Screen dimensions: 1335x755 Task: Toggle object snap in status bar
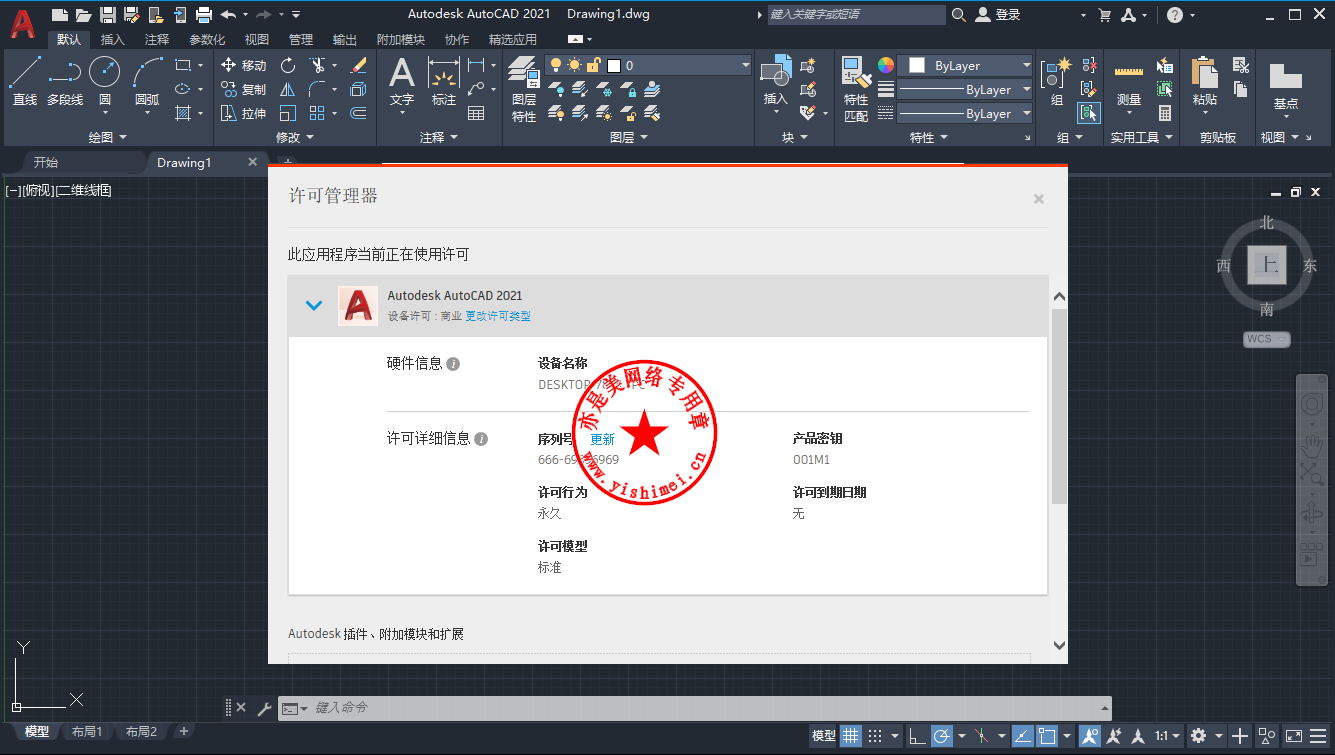(x=1047, y=736)
